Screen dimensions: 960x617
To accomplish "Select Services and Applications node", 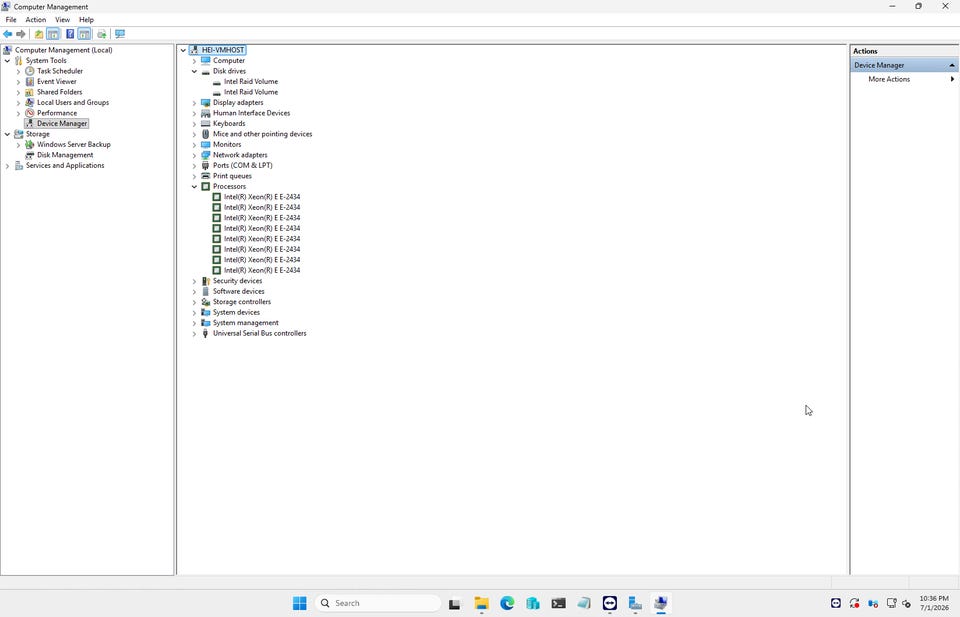I will 65,165.
